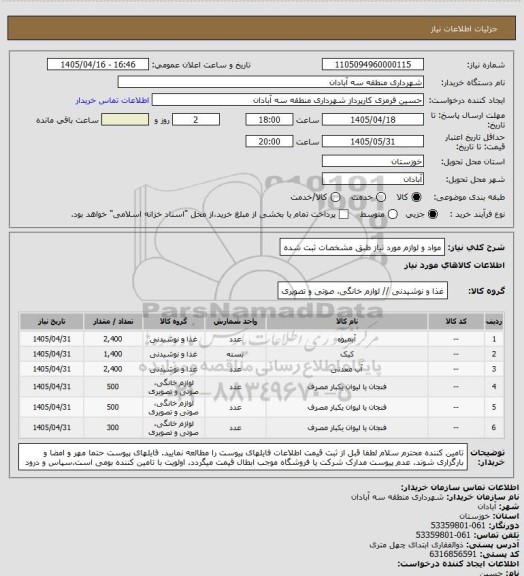This screenshot has height=576, width=524.
Task: Click the disposable cup item in row 5
Action: coord(347,407)
